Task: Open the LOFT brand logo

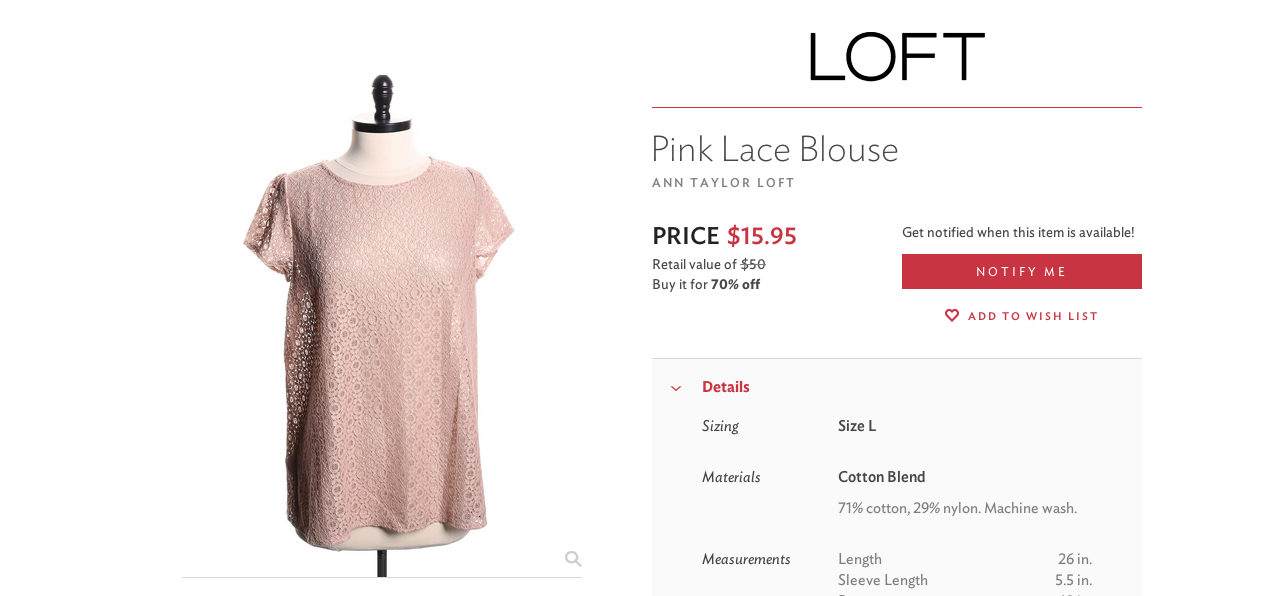Action: coord(897,57)
